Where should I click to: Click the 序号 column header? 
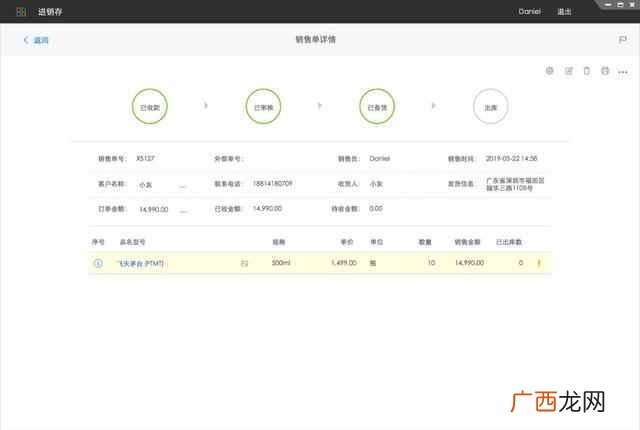point(98,242)
